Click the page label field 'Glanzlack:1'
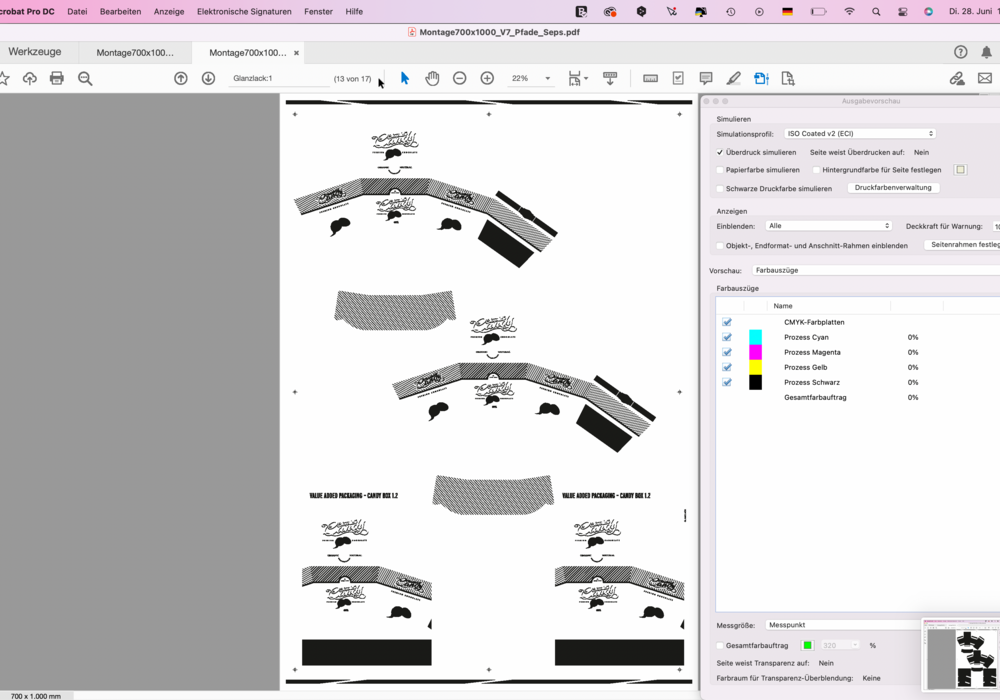The height and width of the screenshot is (700, 1000). [278, 78]
